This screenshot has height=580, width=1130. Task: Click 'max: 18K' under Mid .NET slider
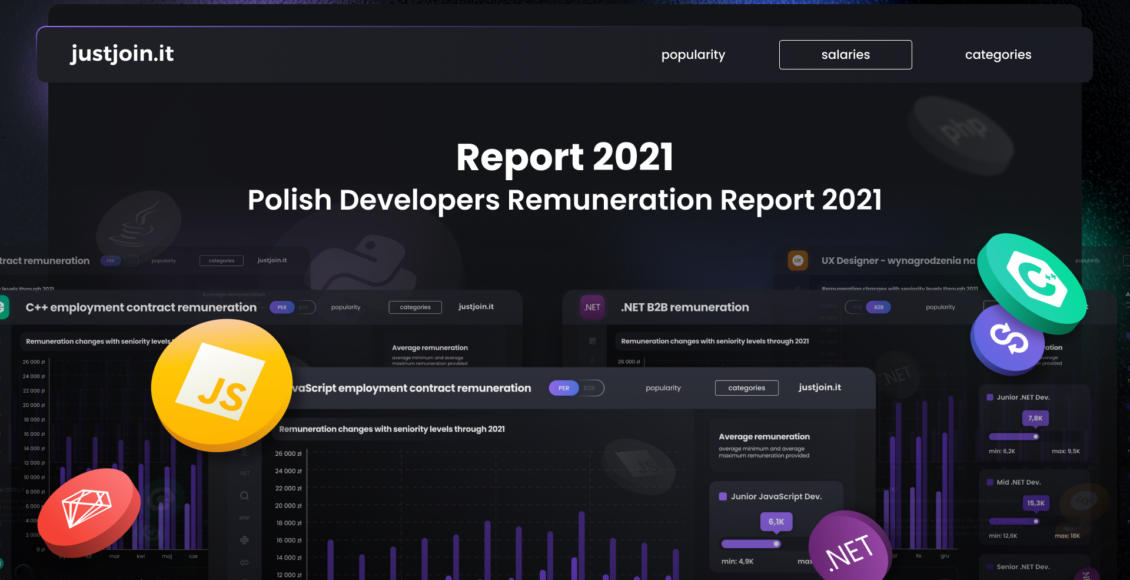click(x=1067, y=536)
